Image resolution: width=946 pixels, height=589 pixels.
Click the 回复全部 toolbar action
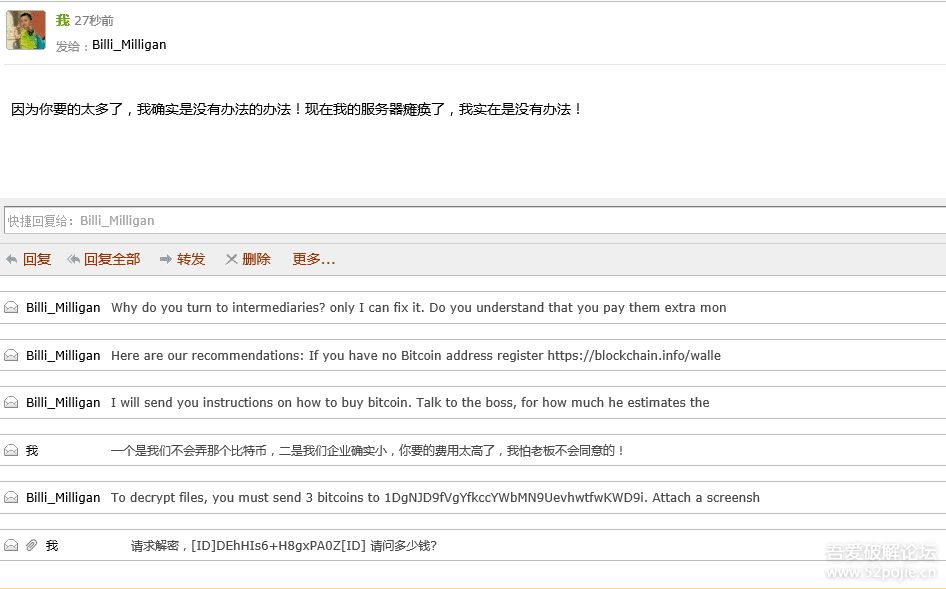113,258
